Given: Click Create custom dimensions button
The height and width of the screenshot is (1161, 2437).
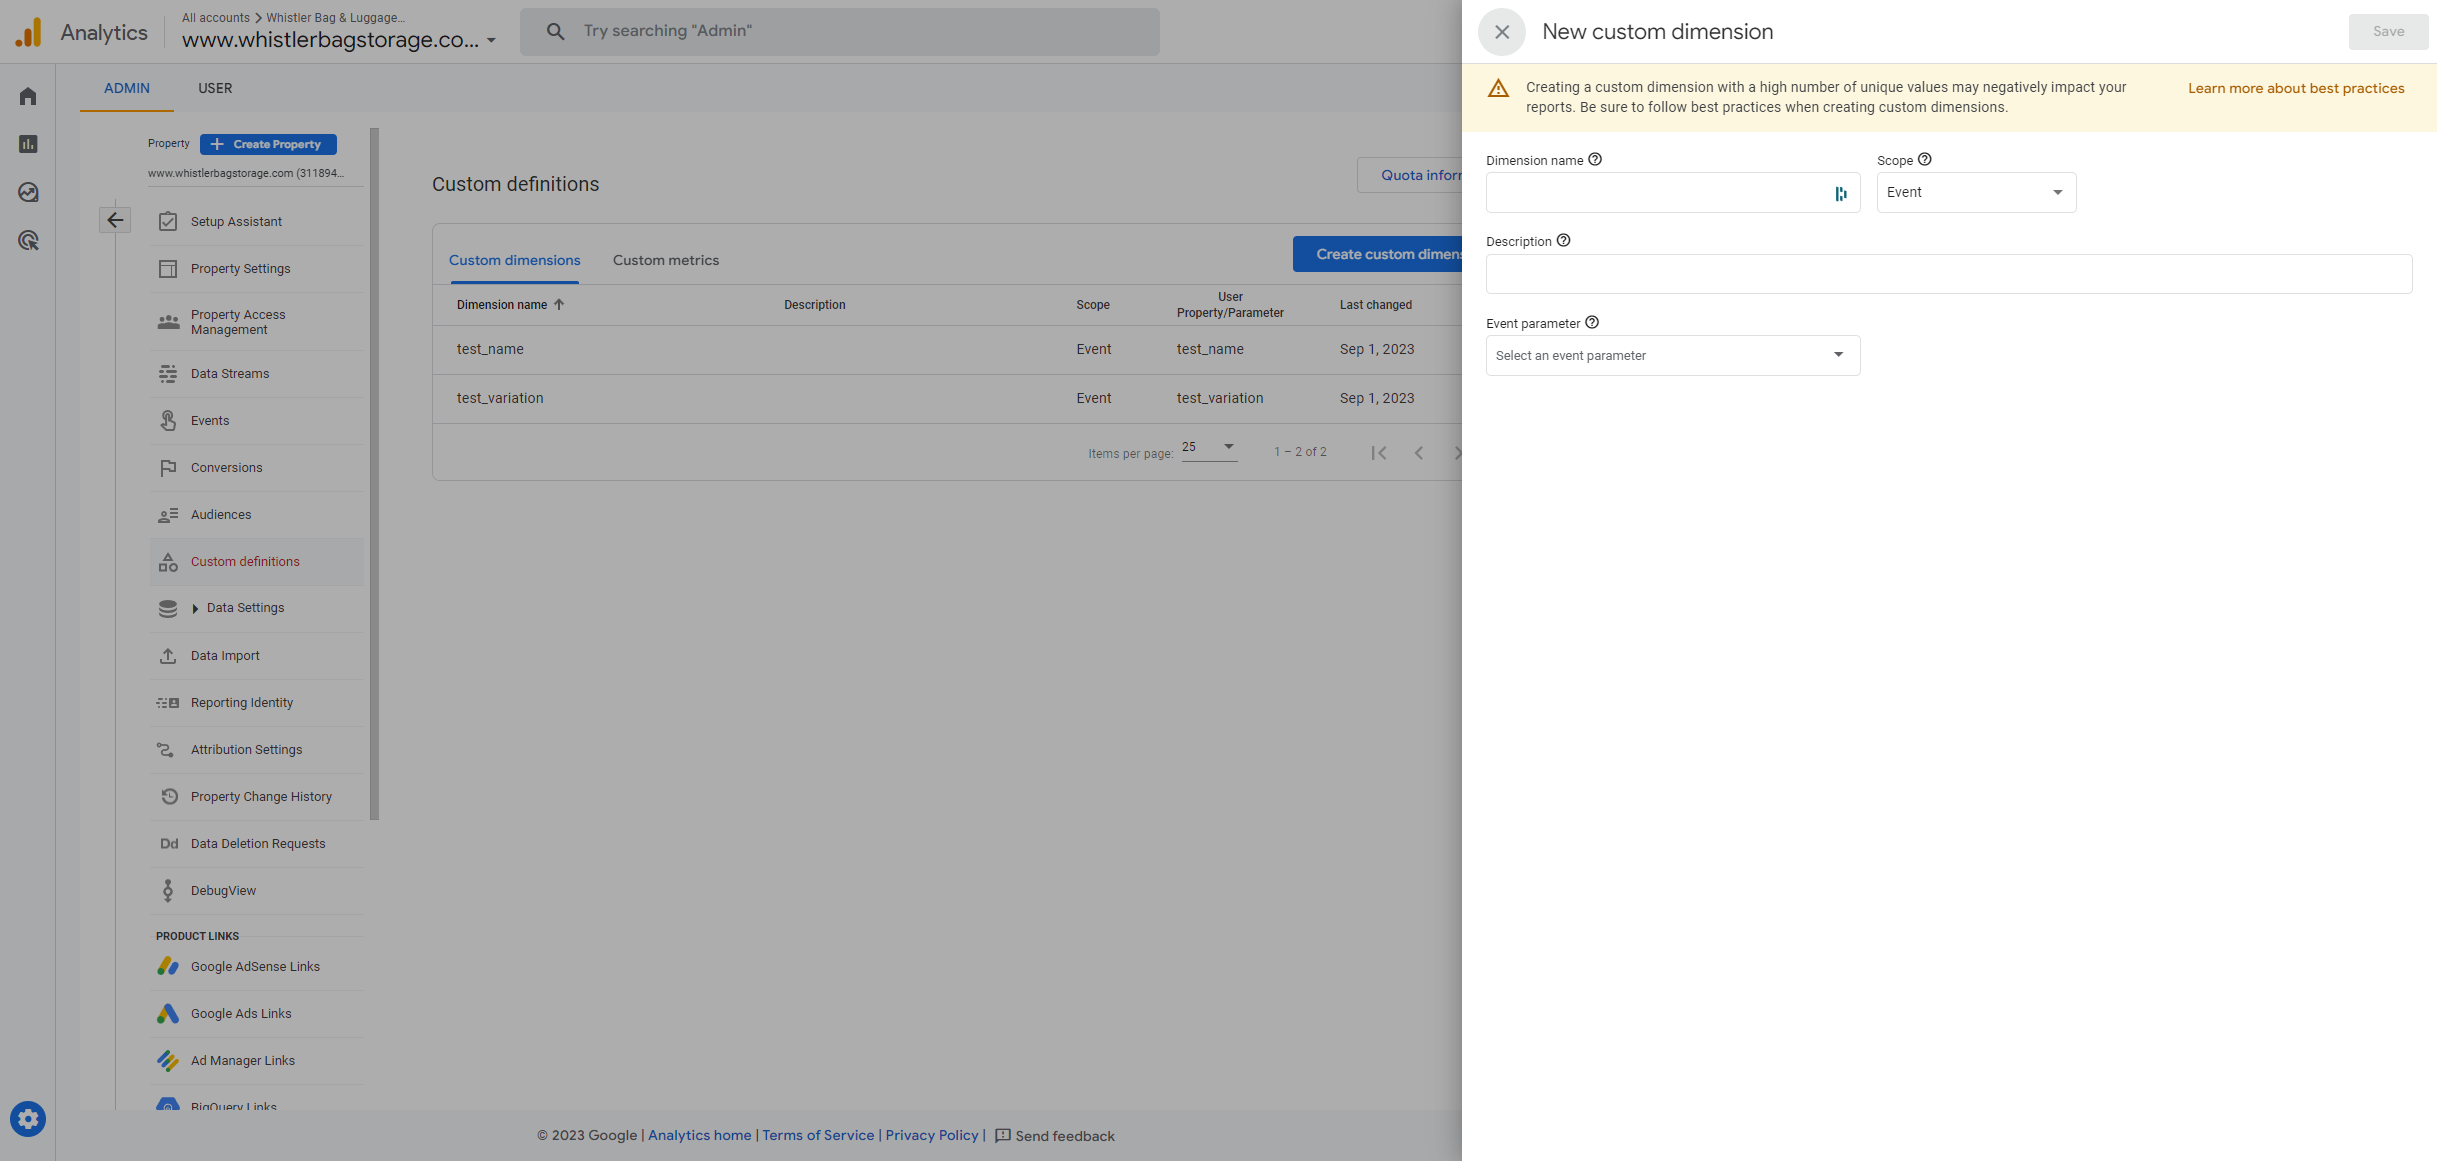Looking at the screenshot, I should tap(1378, 254).
